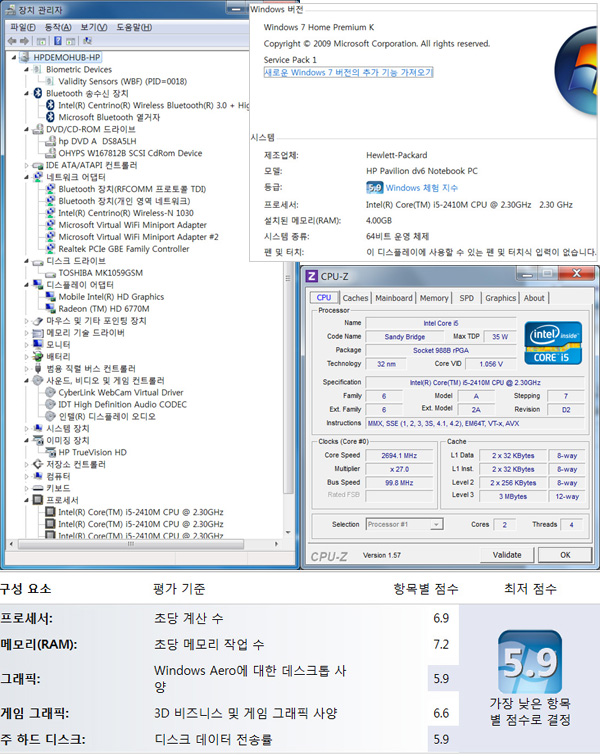
Task: Click the OK button in CPU-Z
Action: point(565,555)
